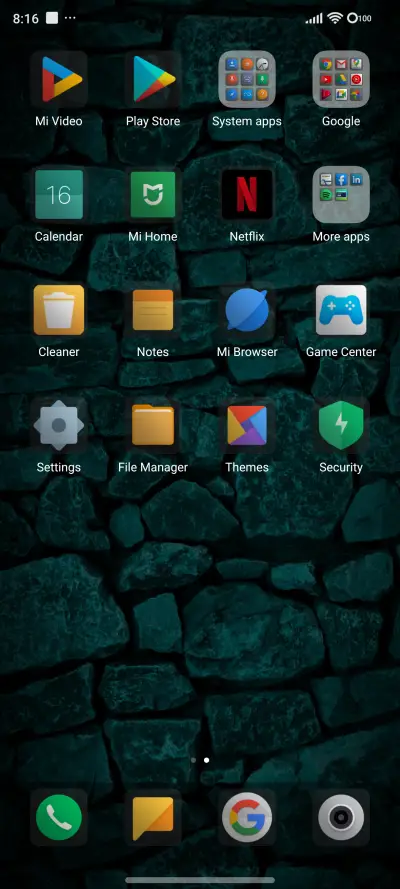Tap the "Game Center" label

pyautogui.click(x=341, y=352)
